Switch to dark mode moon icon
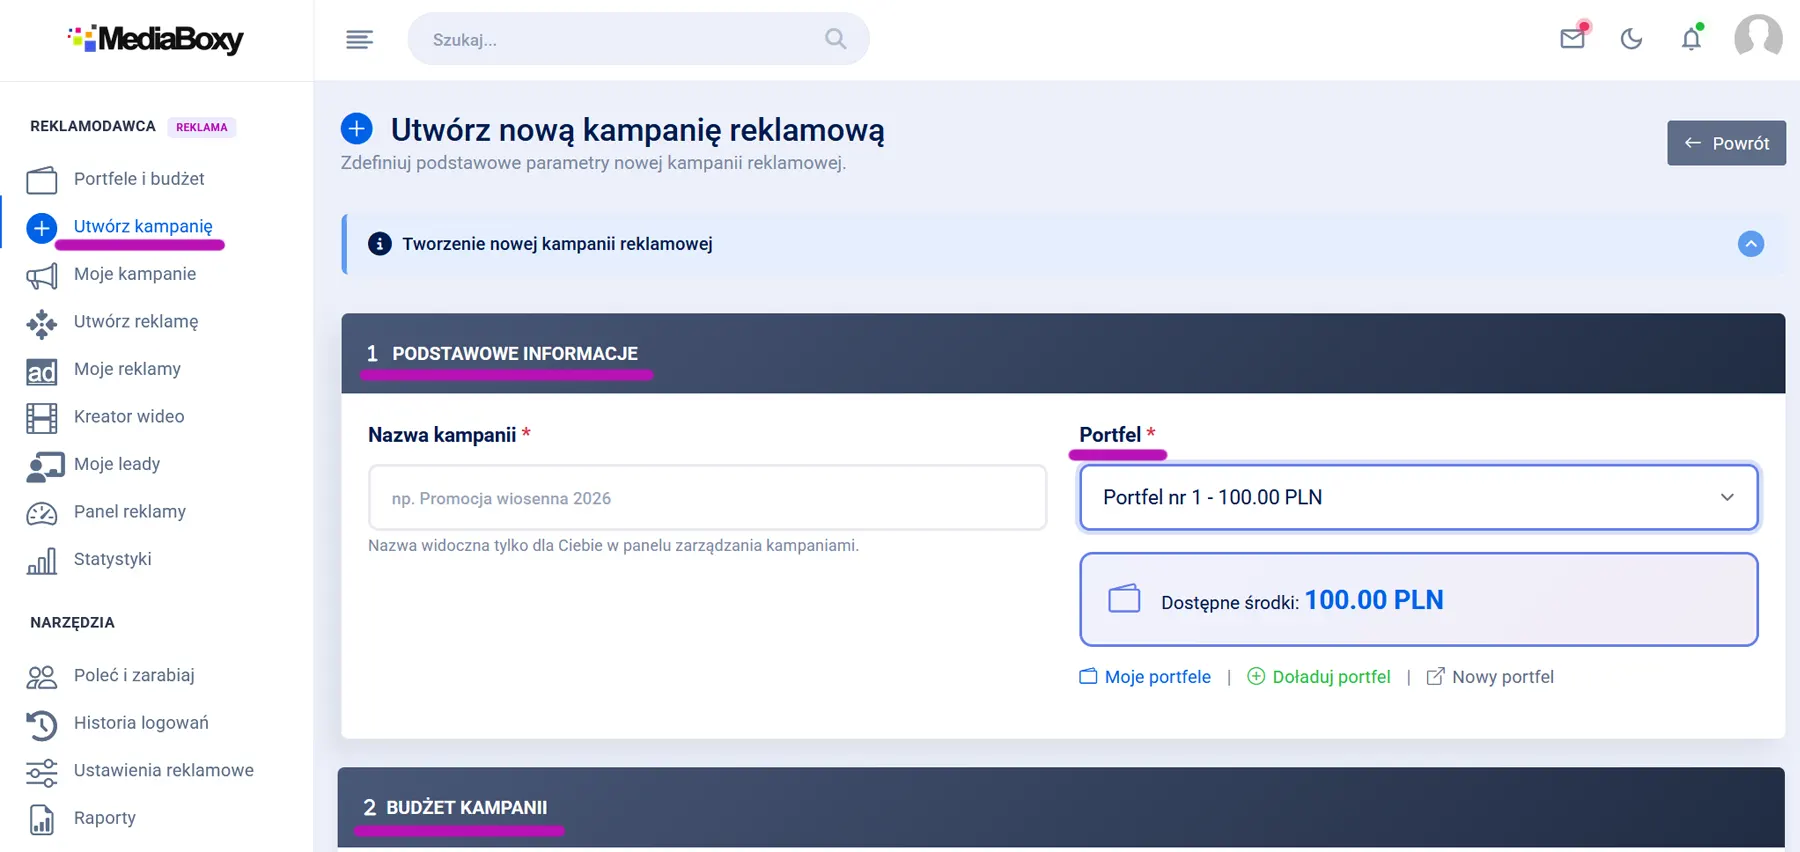 (x=1631, y=39)
